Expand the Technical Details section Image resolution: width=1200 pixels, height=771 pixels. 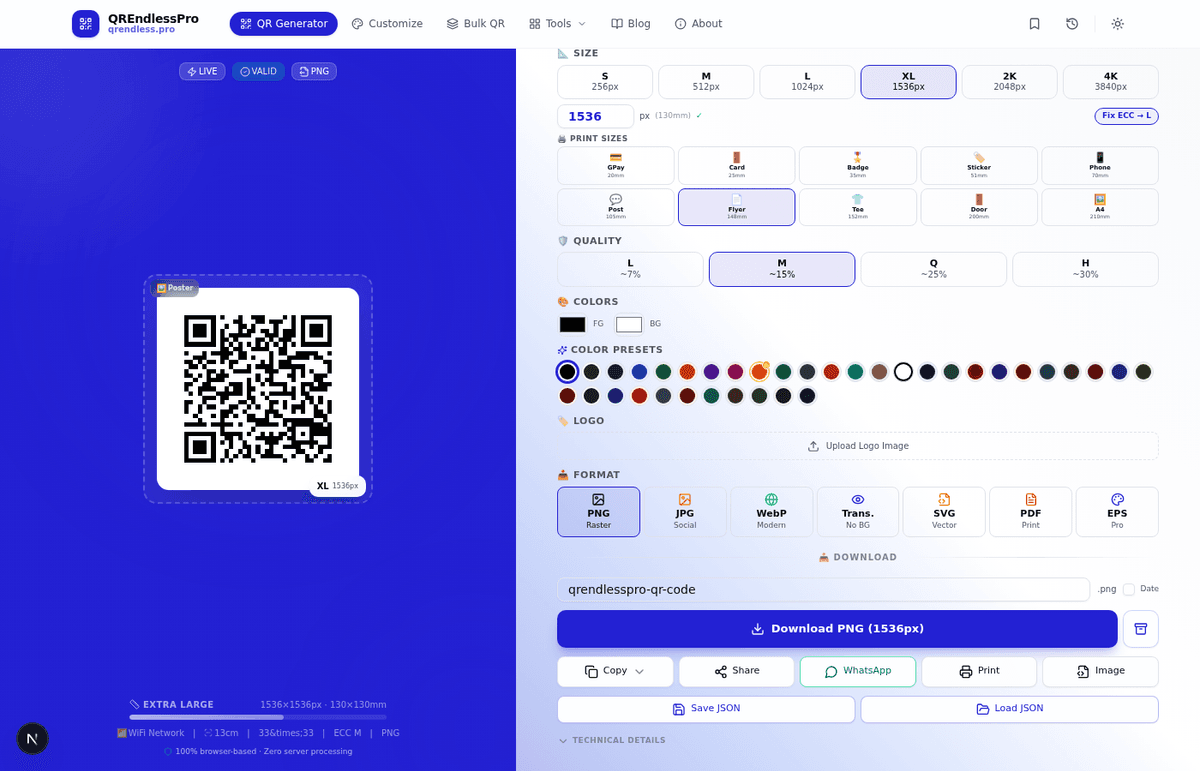[x=611, y=740]
